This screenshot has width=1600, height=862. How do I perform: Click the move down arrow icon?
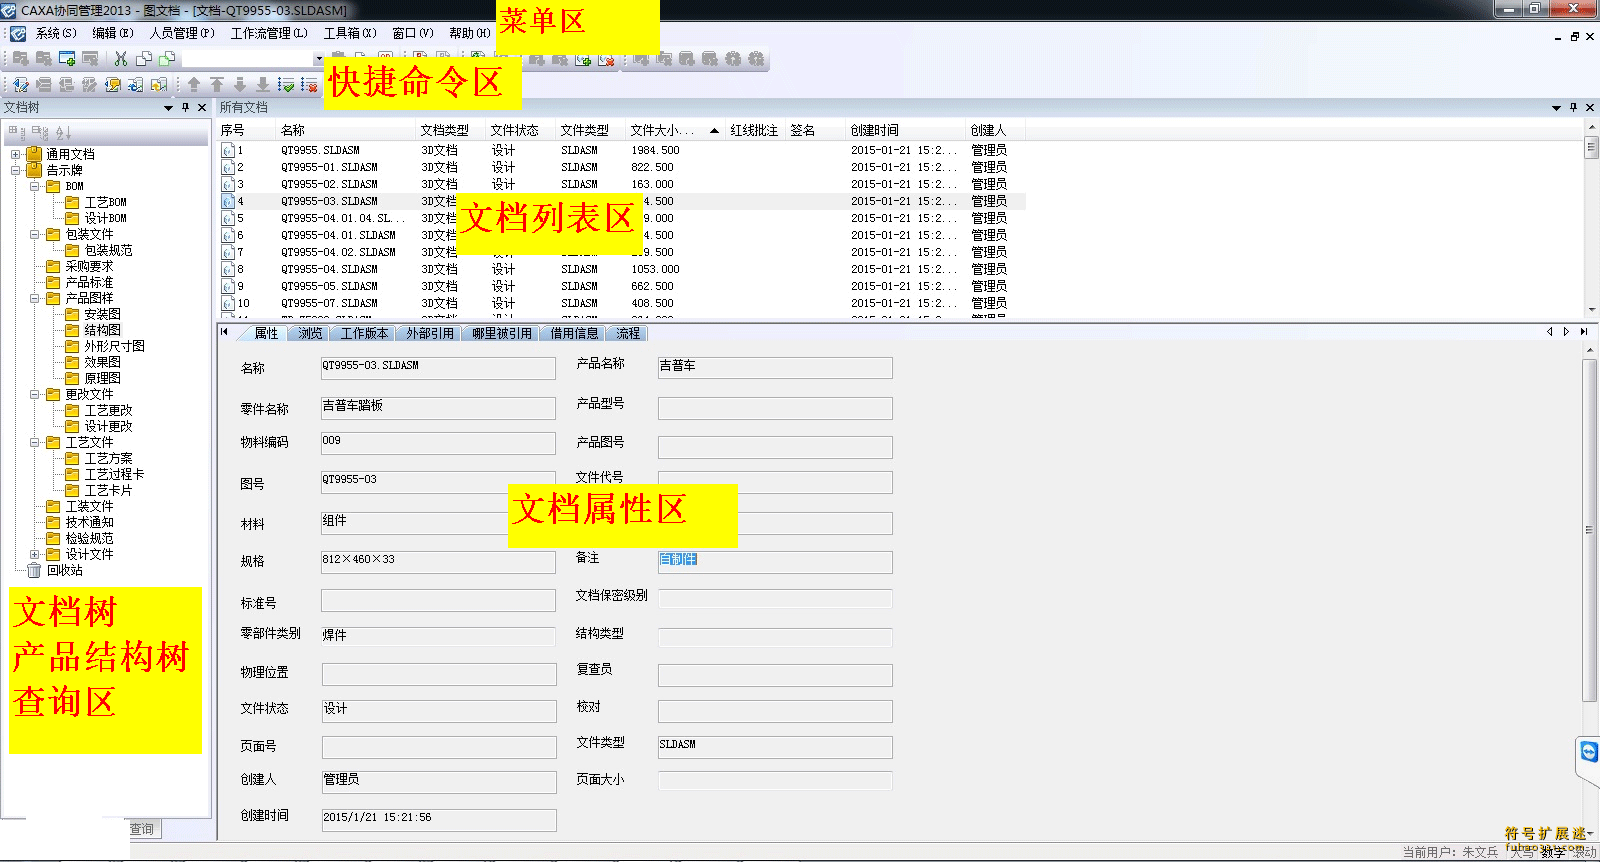pos(240,85)
